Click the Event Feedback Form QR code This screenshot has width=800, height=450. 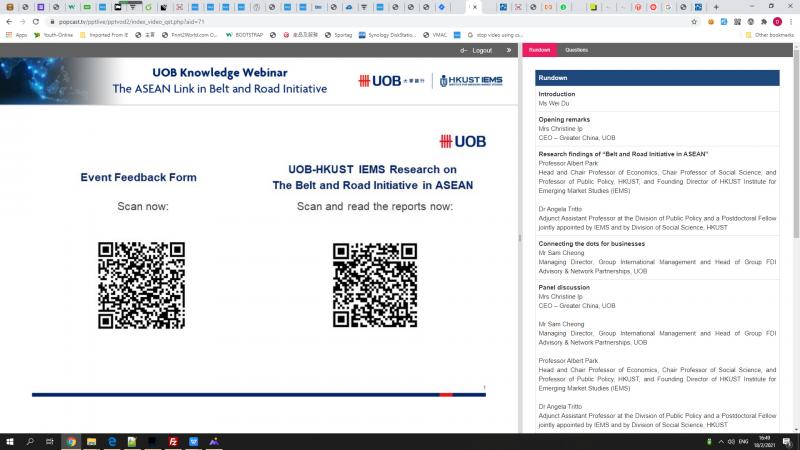point(141,285)
